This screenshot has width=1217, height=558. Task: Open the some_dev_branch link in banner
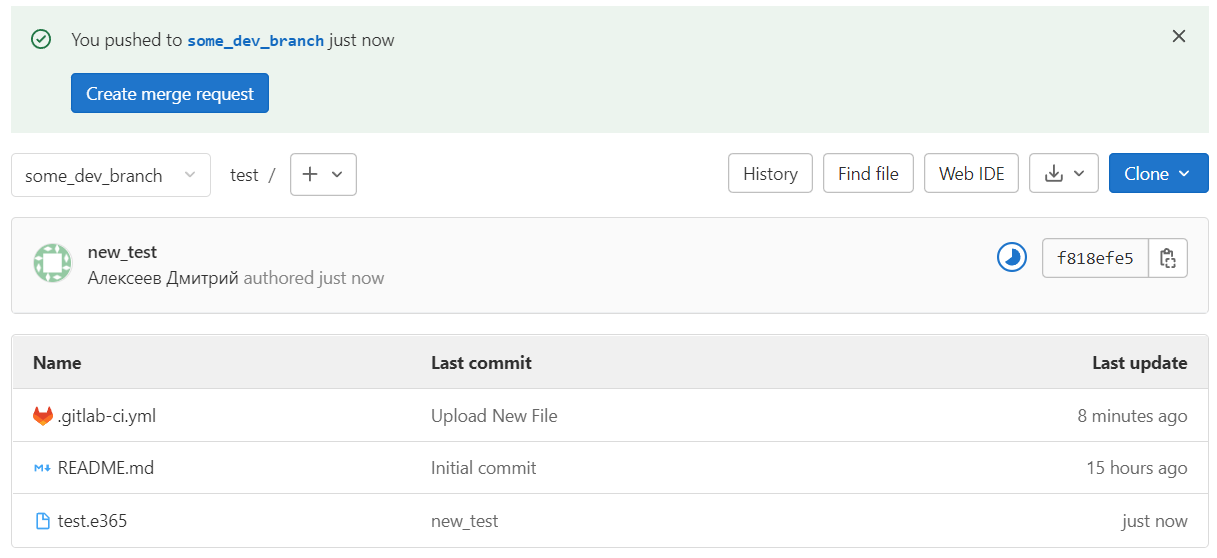[256, 41]
